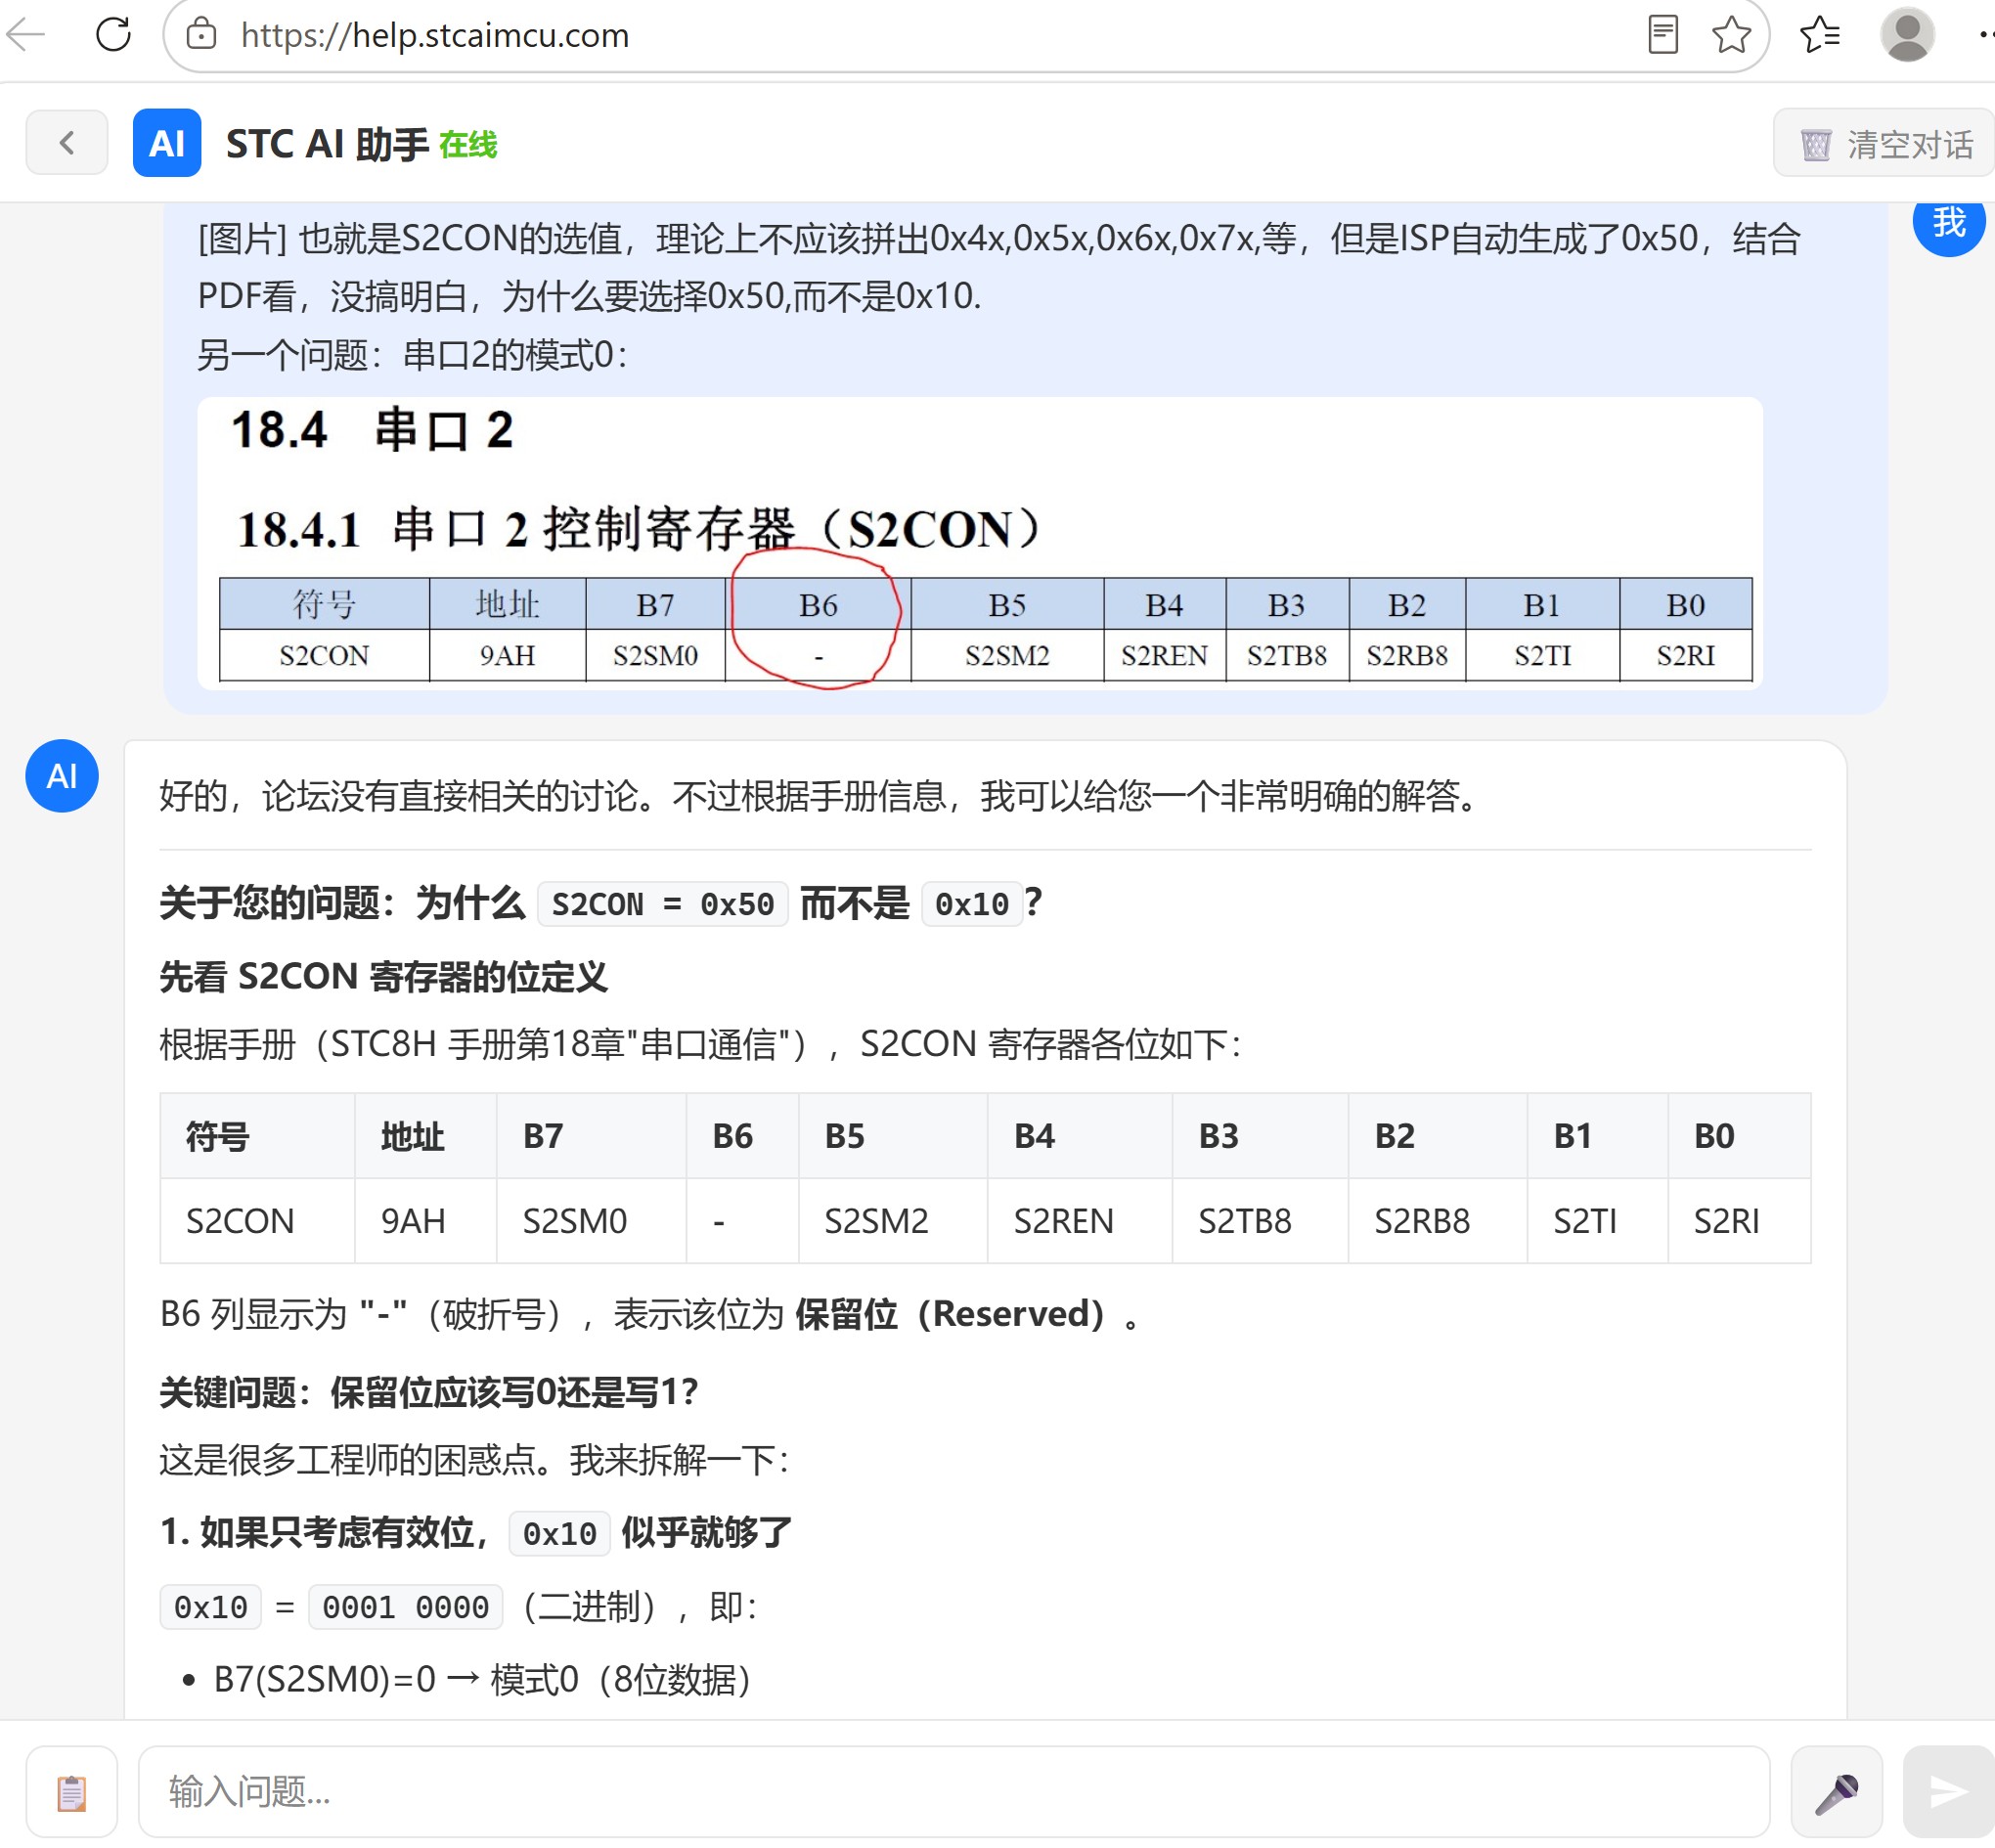Screen dimensions: 1995x1848
Task: Click the browser back arrow
Action: (x=26, y=34)
